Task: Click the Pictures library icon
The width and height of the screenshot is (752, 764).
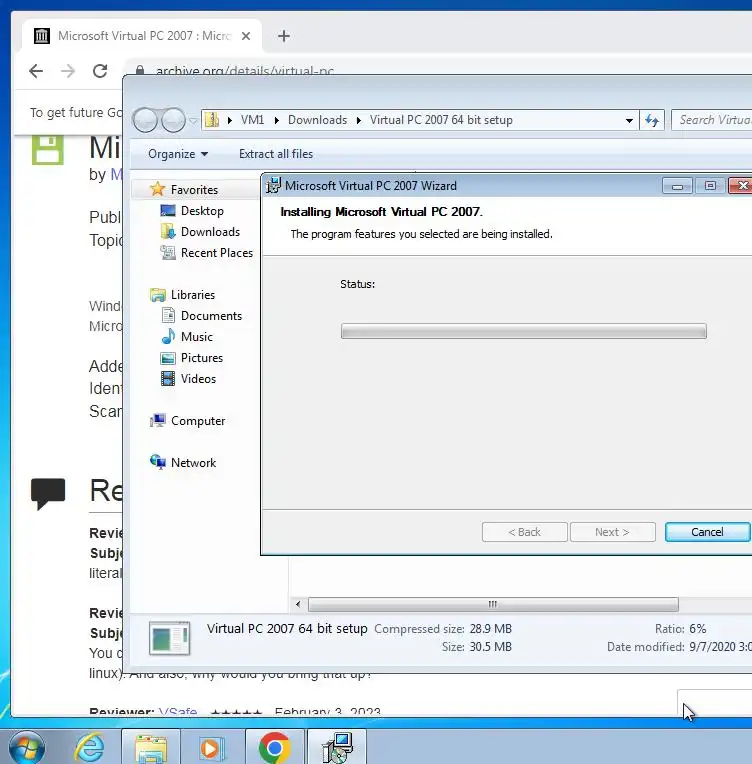Action: pyautogui.click(x=168, y=358)
